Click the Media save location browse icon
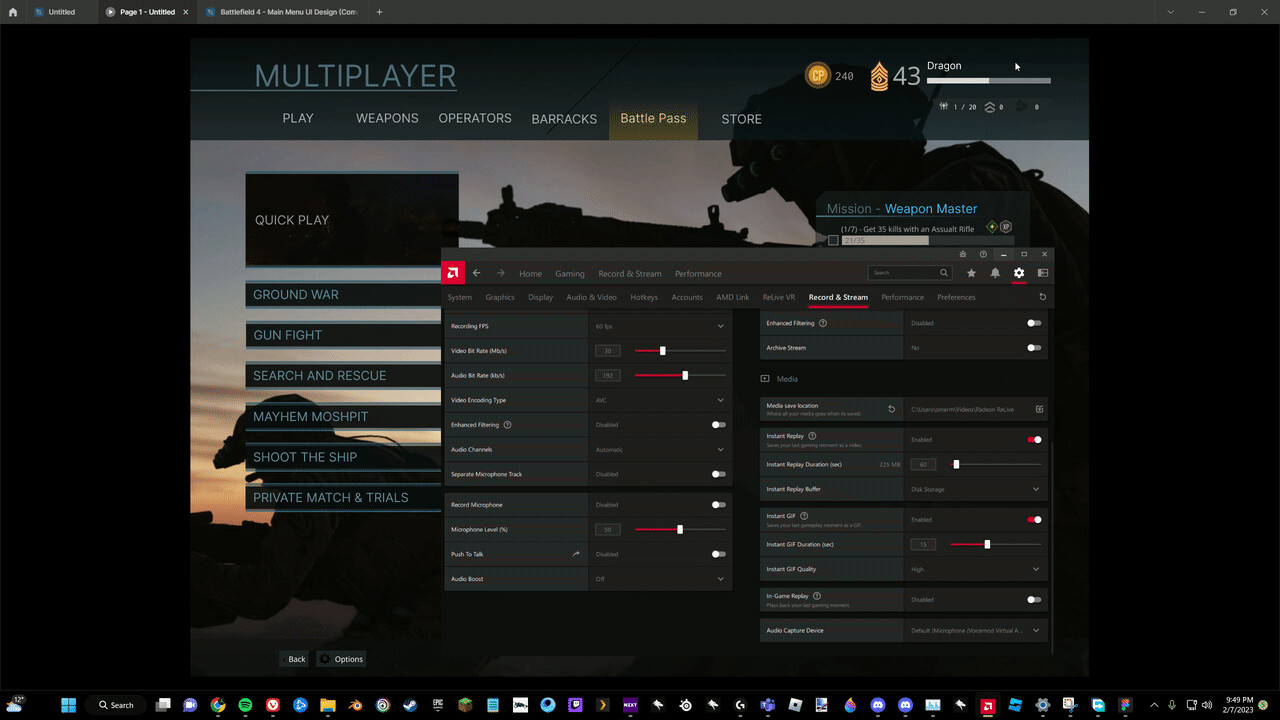 click(1039, 409)
